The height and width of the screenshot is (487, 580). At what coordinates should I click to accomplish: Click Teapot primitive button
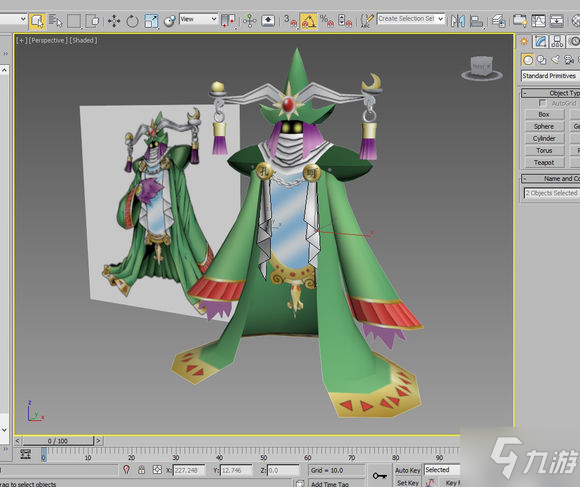point(544,162)
